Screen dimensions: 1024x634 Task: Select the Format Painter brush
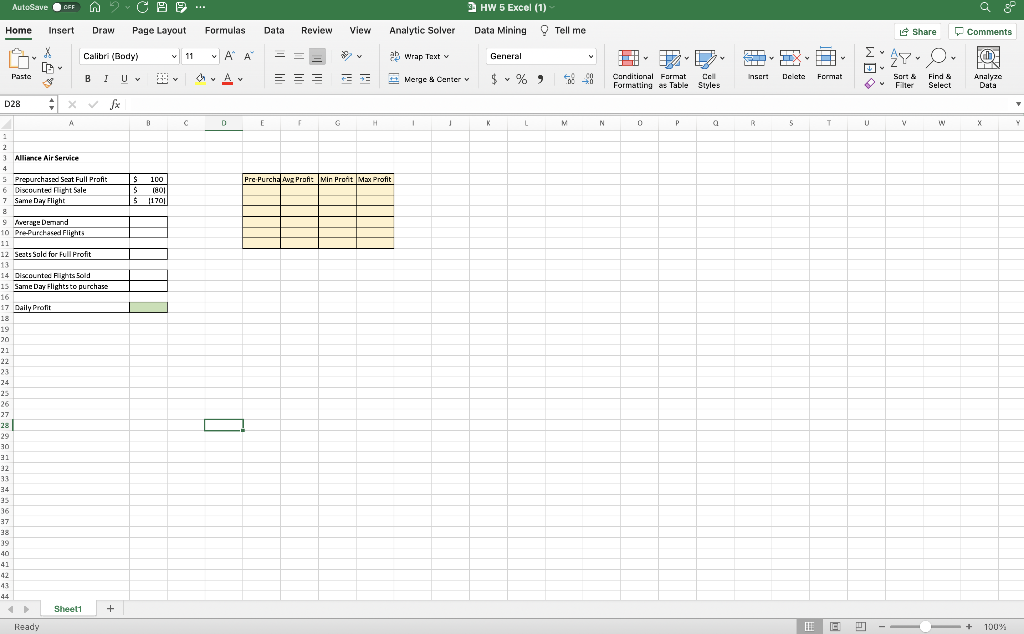point(48,82)
